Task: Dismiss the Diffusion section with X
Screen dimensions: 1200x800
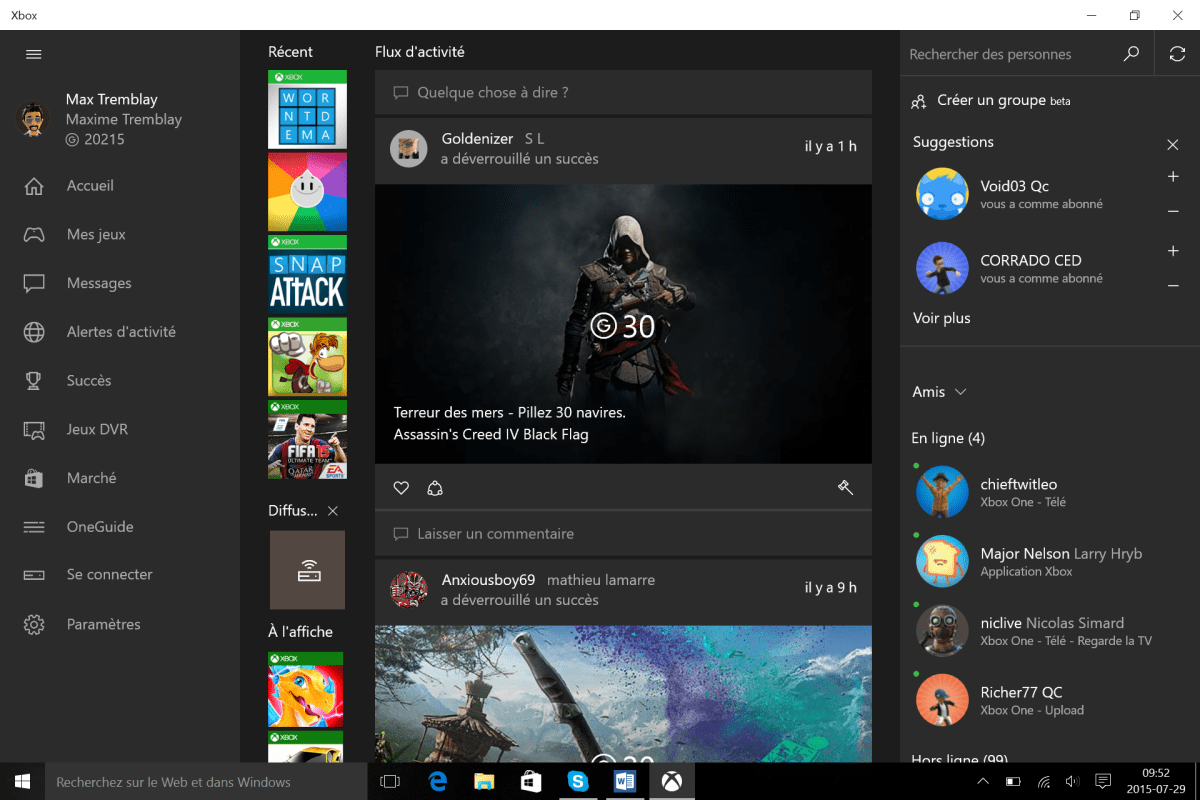Action: (333, 511)
